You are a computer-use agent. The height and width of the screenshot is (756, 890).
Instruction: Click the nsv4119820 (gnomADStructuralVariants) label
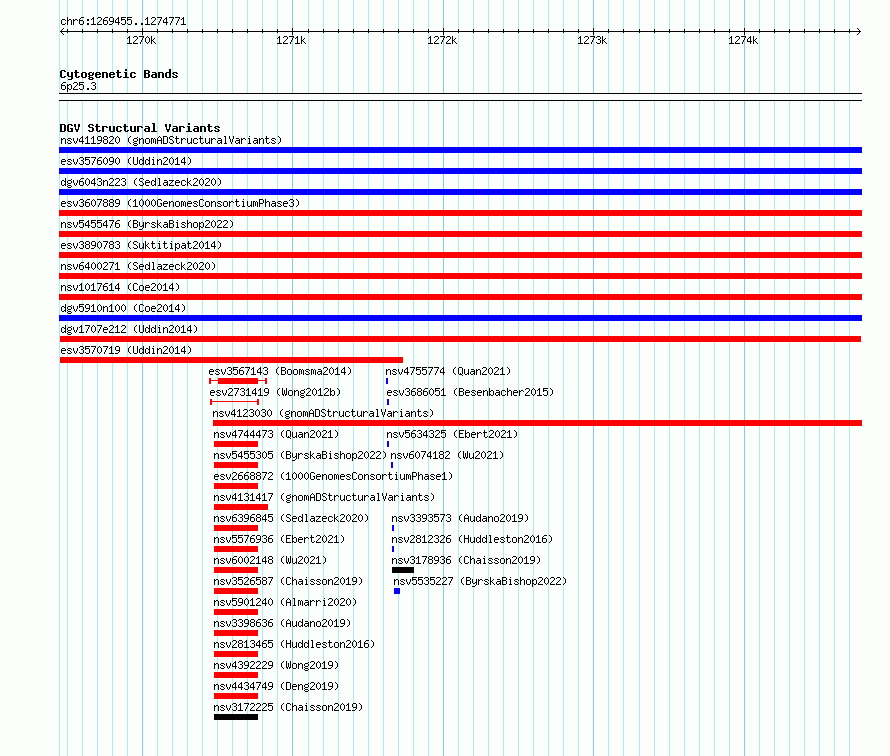coord(171,140)
